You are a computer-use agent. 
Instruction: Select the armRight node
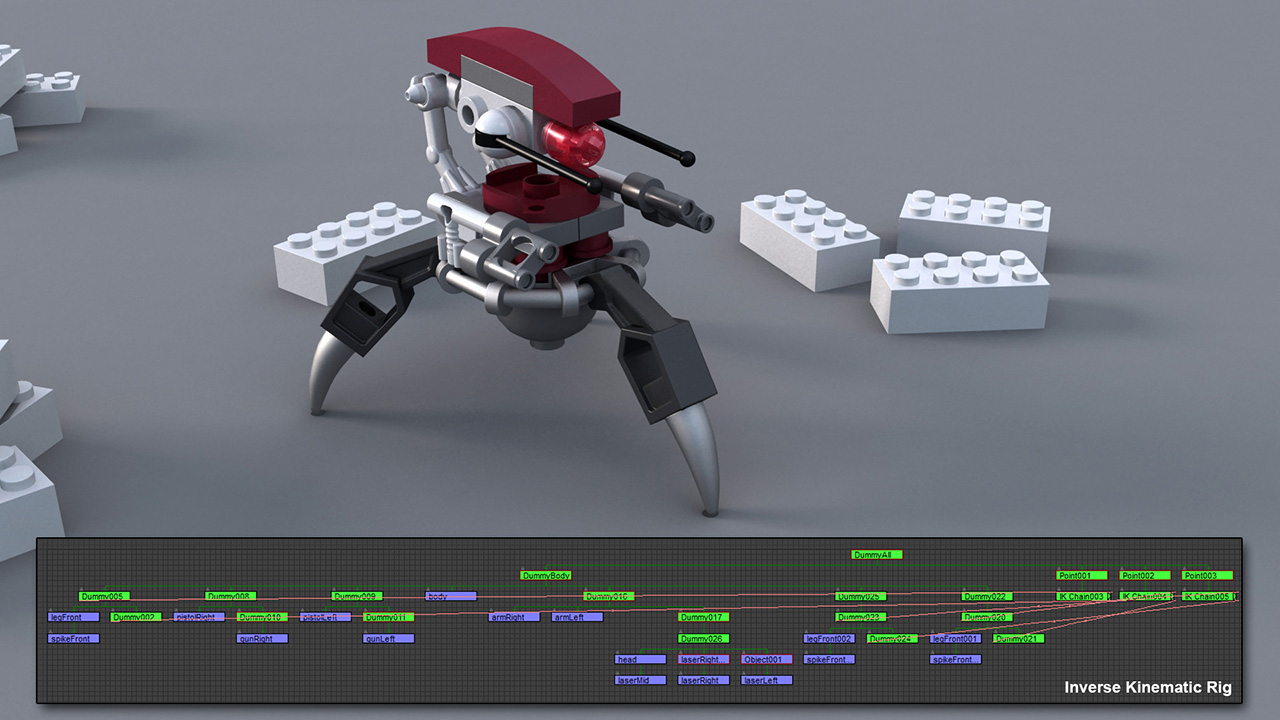tap(514, 618)
